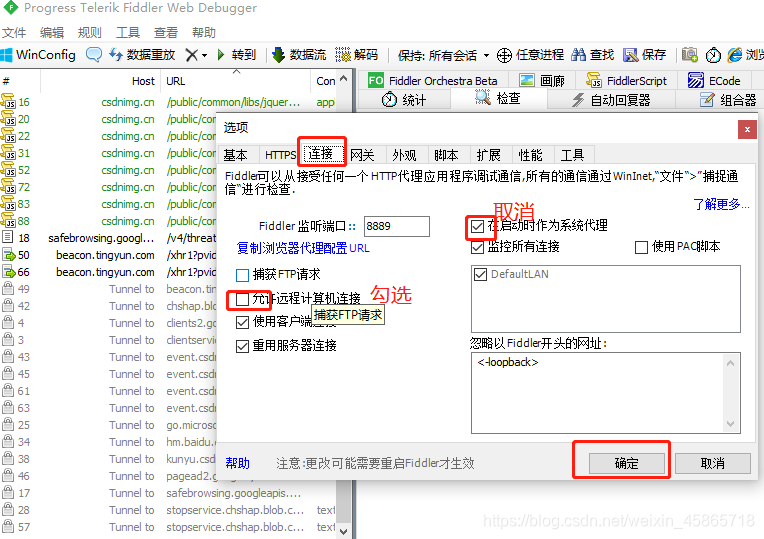Click the bypass URLs text box
The width and height of the screenshot is (764, 539).
pyautogui.click(x=606, y=393)
